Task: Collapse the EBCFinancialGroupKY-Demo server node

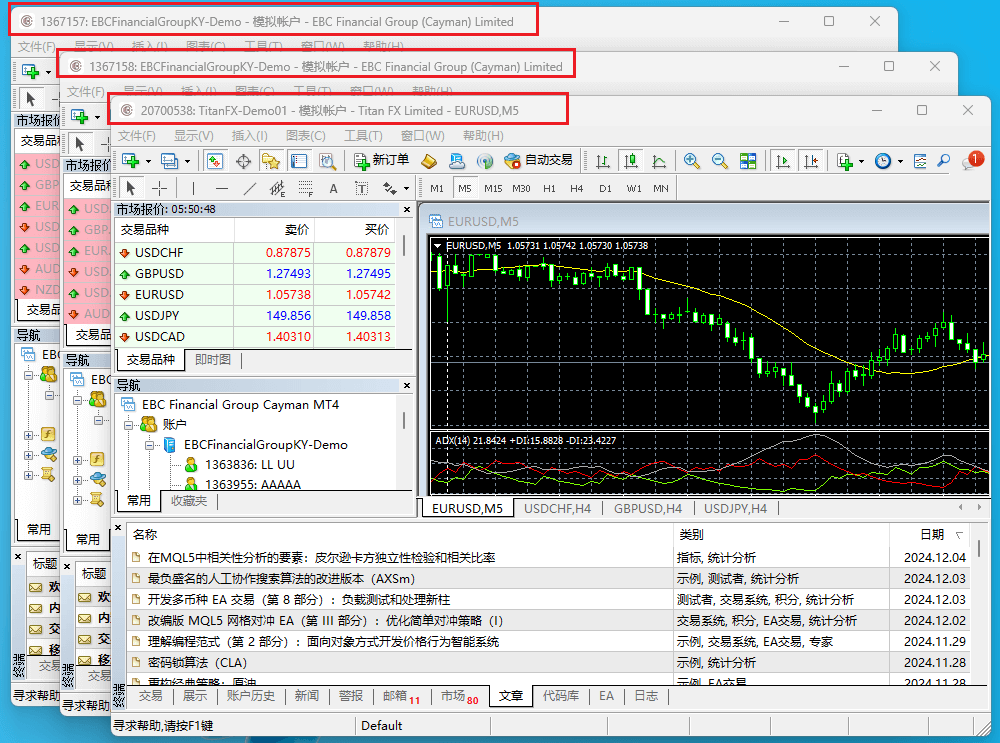Action: [149, 445]
